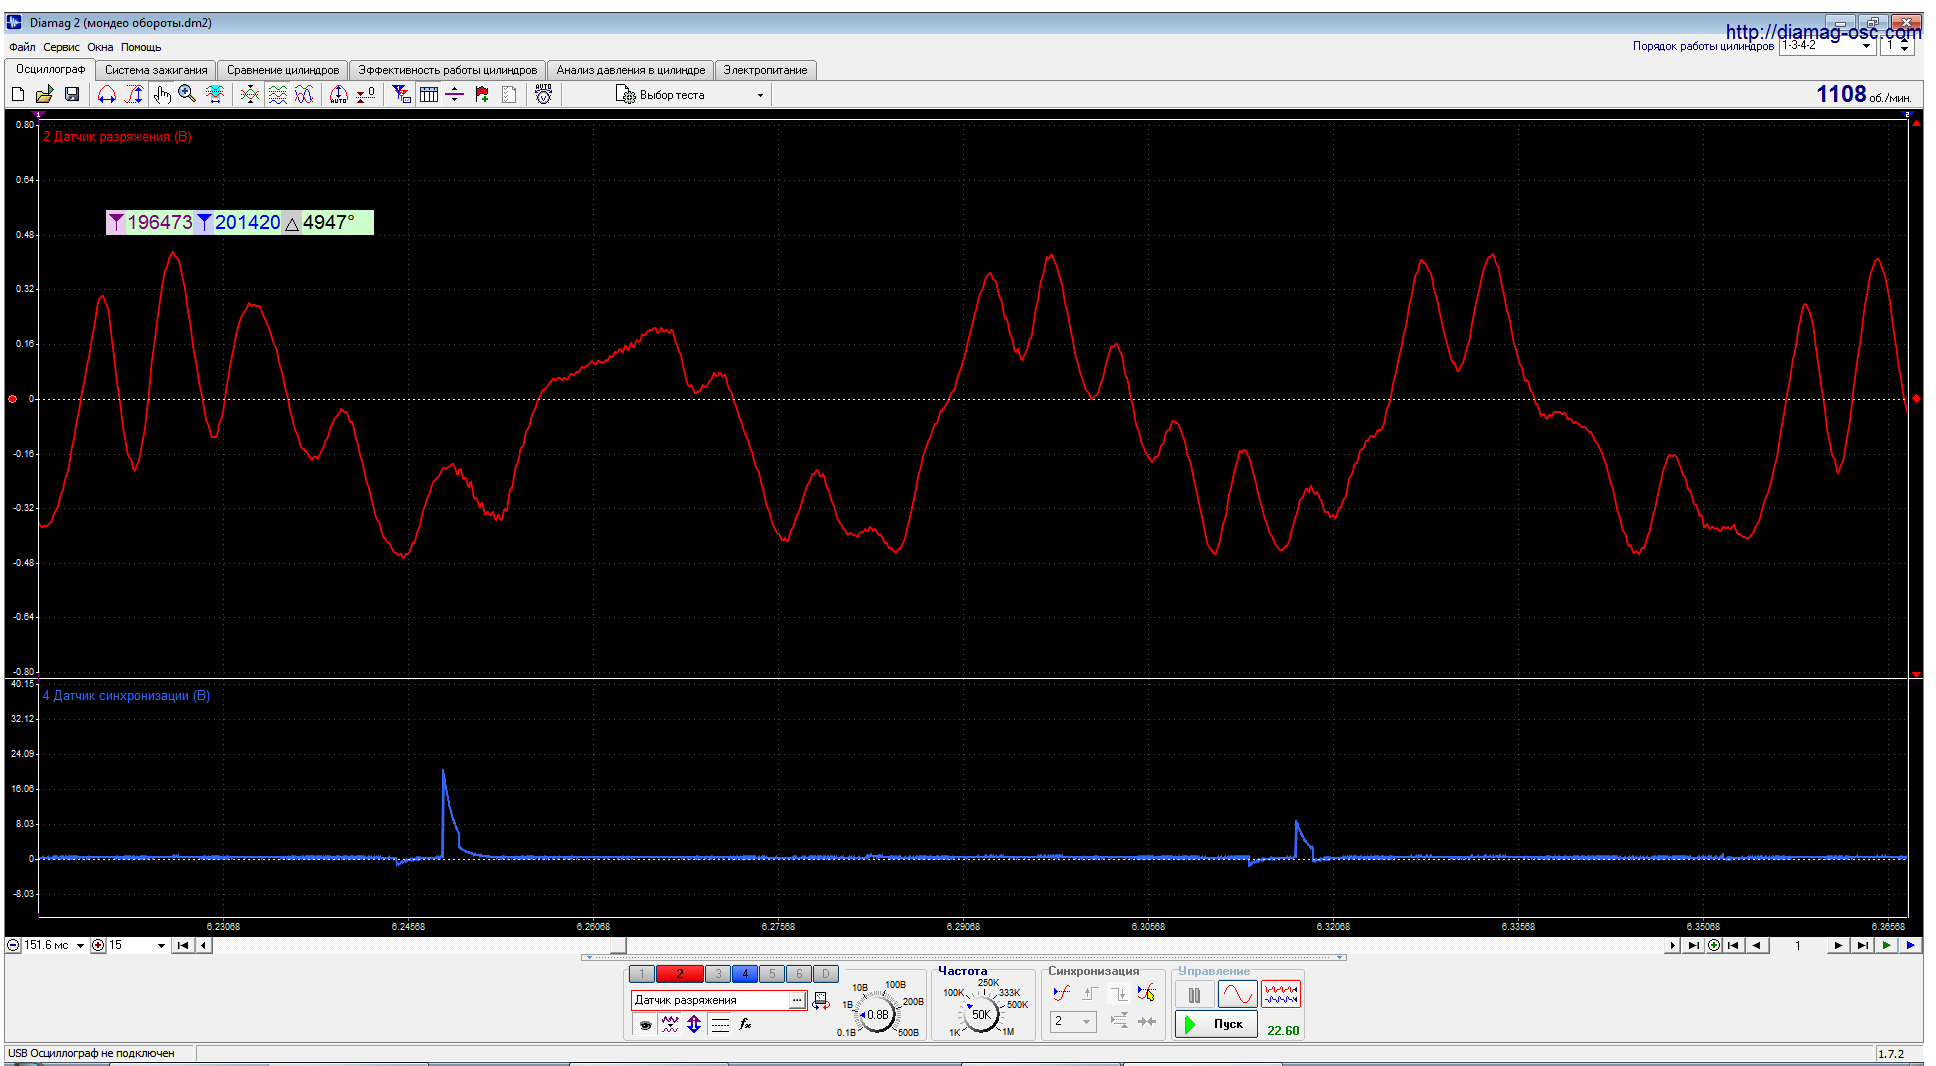1936x1066 pixels.
Task: Open the 151.6 мс time scale dropdown
Action: tap(54, 945)
